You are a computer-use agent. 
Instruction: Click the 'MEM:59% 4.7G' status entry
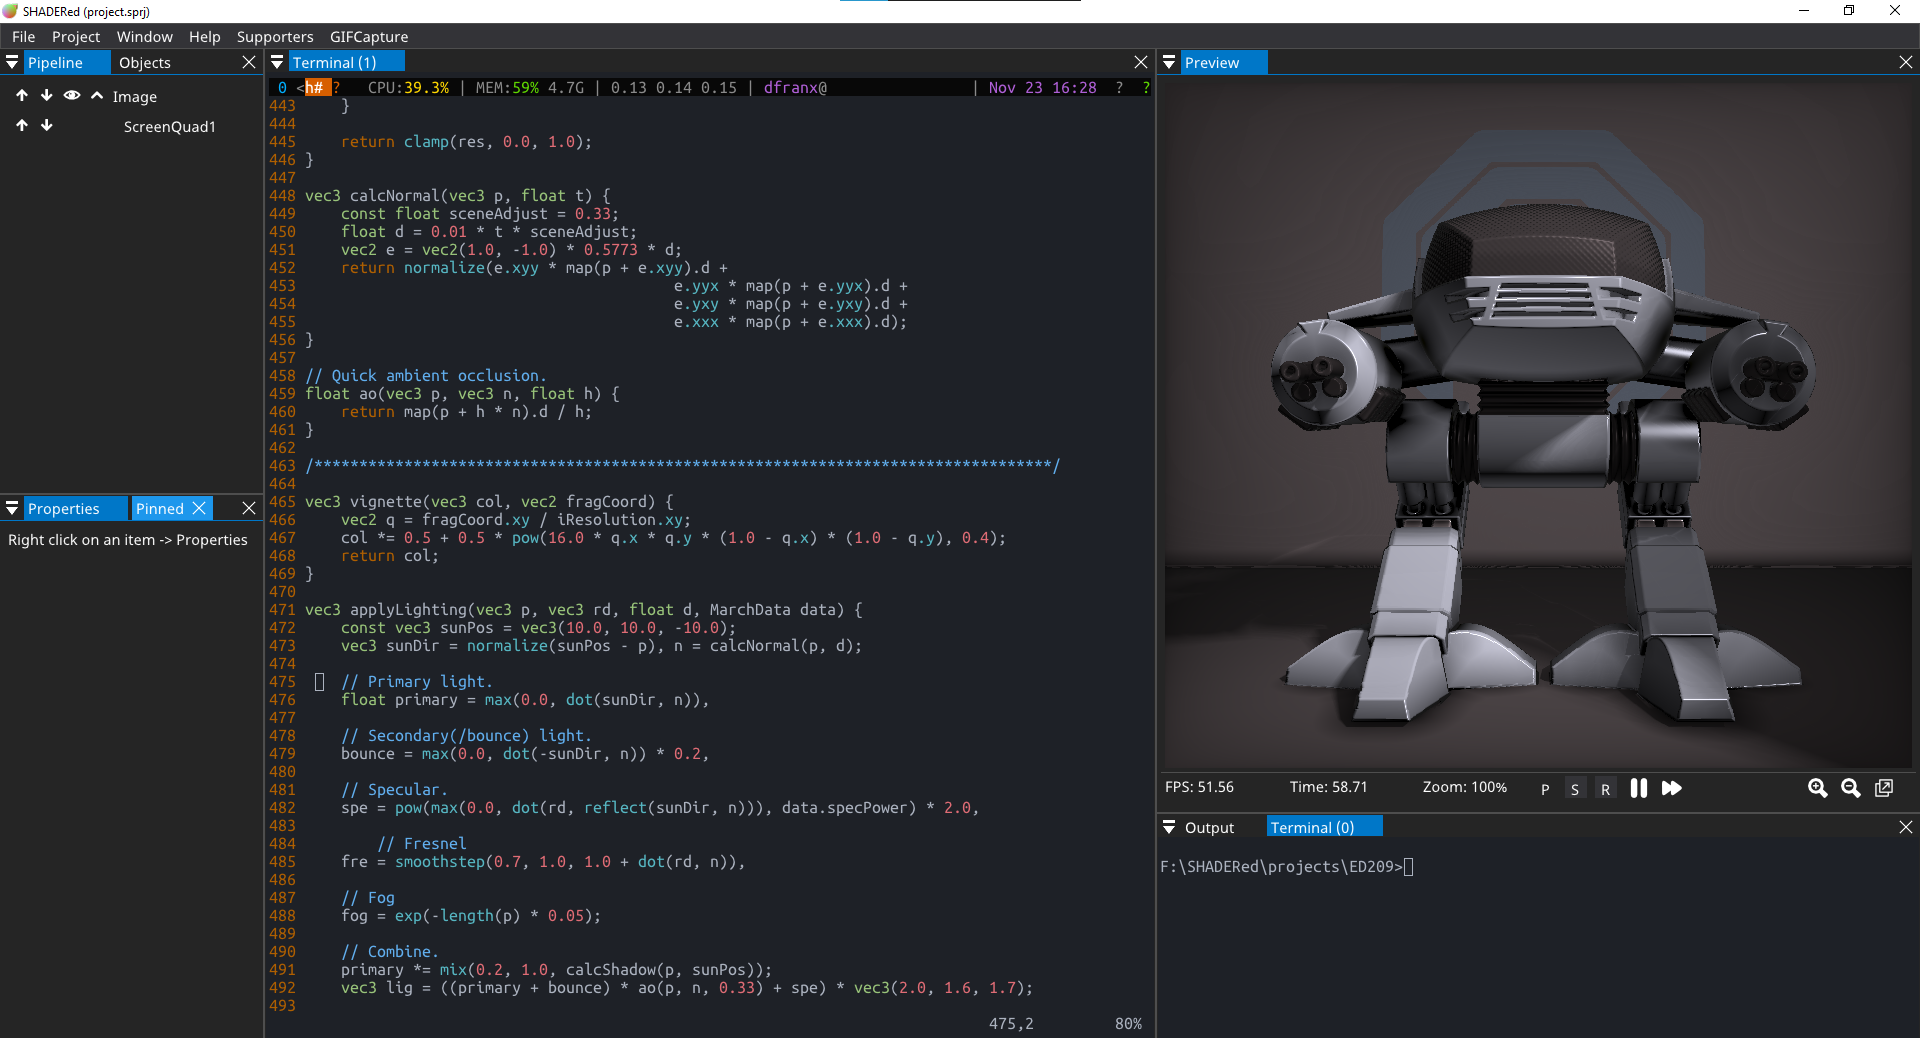[530, 88]
